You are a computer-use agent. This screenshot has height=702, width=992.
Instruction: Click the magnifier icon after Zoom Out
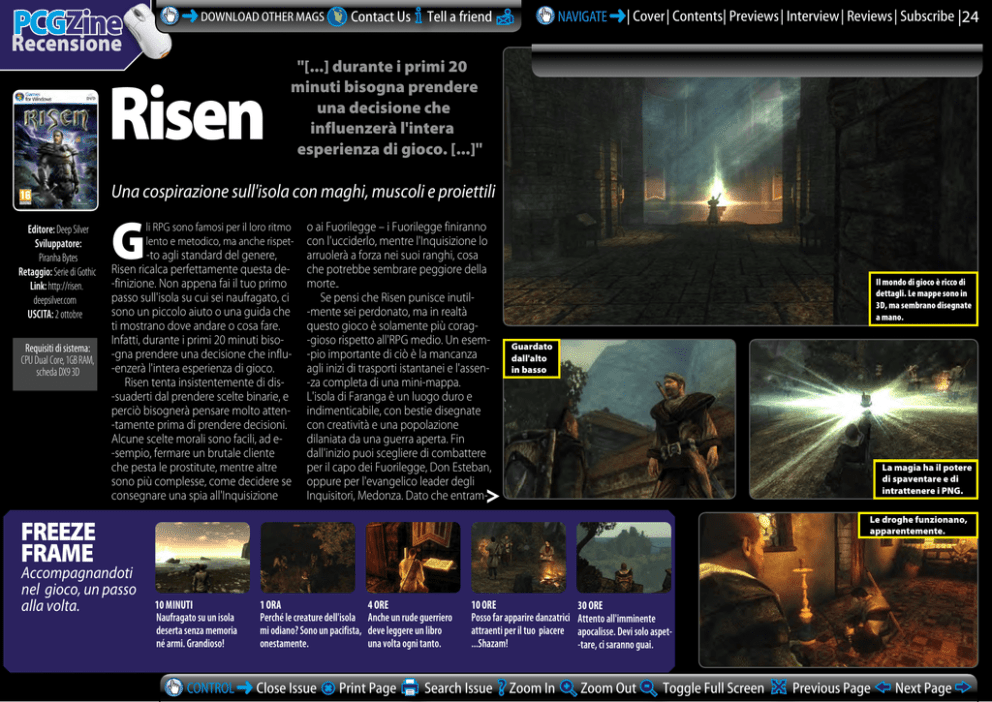[x=648, y=687]
